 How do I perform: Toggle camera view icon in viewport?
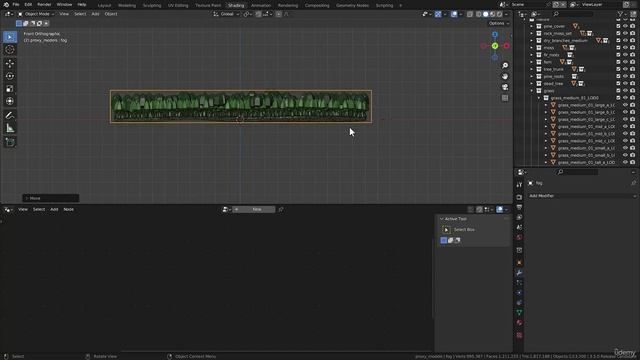click(505, 87)
